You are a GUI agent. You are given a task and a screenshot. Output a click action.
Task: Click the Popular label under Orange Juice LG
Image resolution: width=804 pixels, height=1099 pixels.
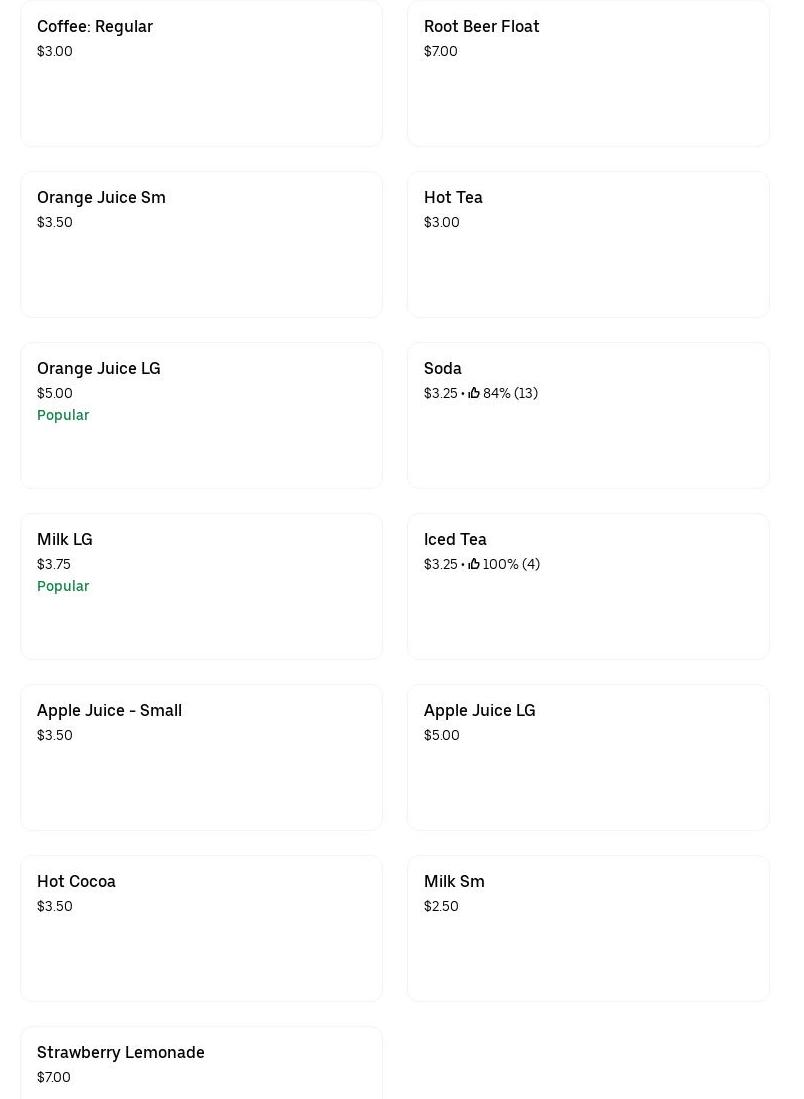coord(63,415)
